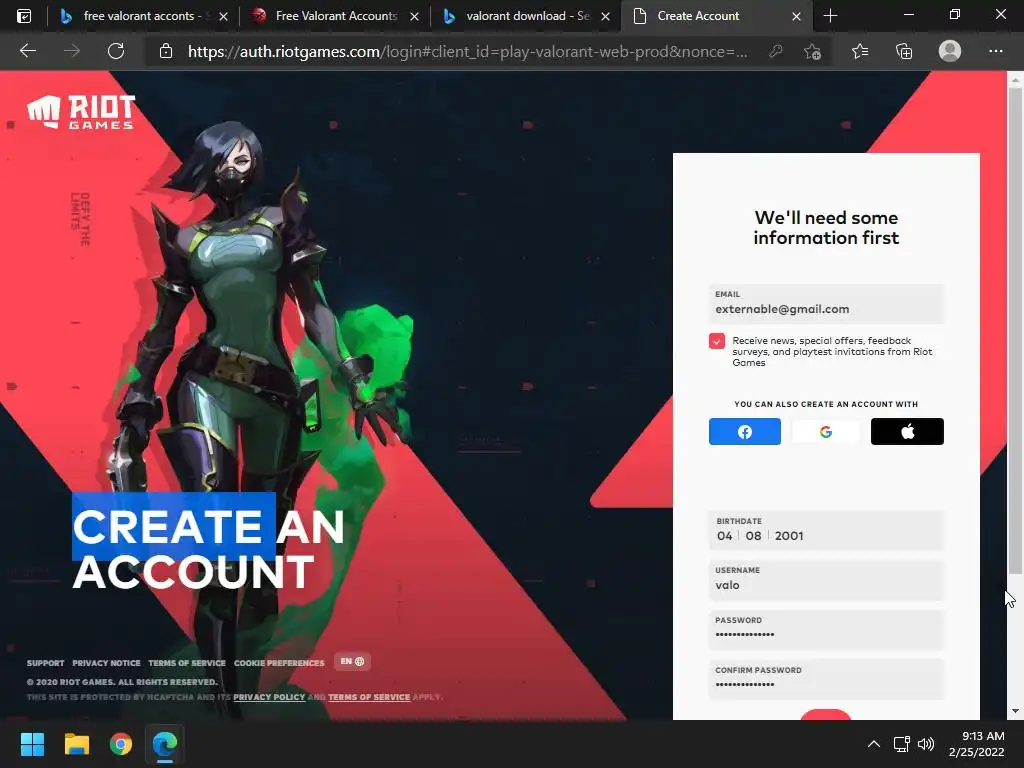Open the Support link

click(46, 663)
